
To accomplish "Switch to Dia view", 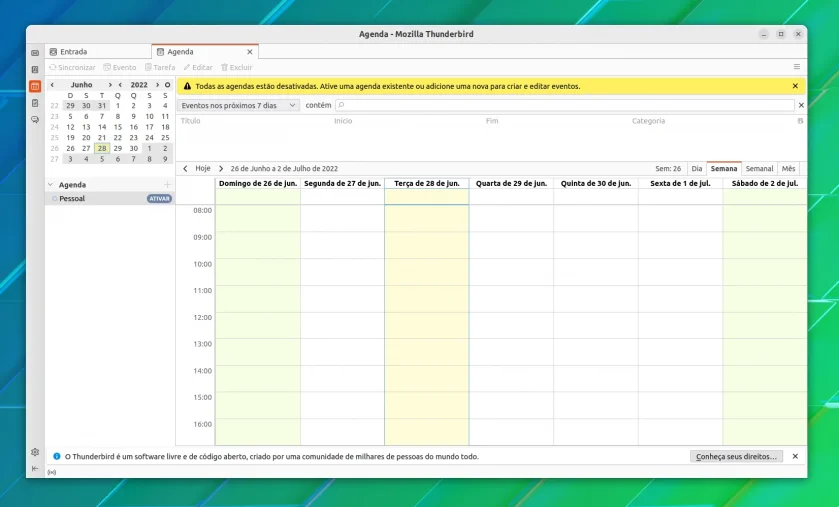I will coord(696,168).
